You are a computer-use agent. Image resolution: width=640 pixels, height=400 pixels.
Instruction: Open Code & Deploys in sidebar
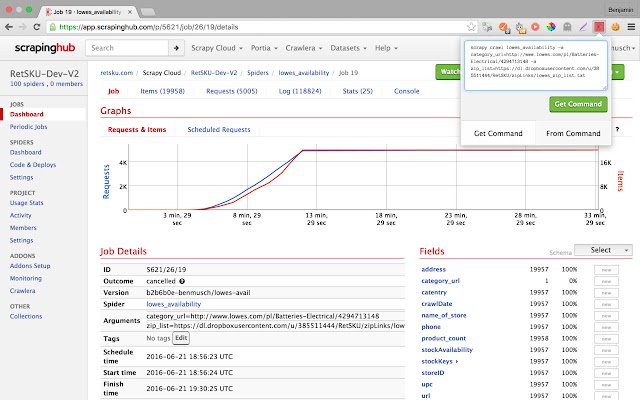(33, 165)
